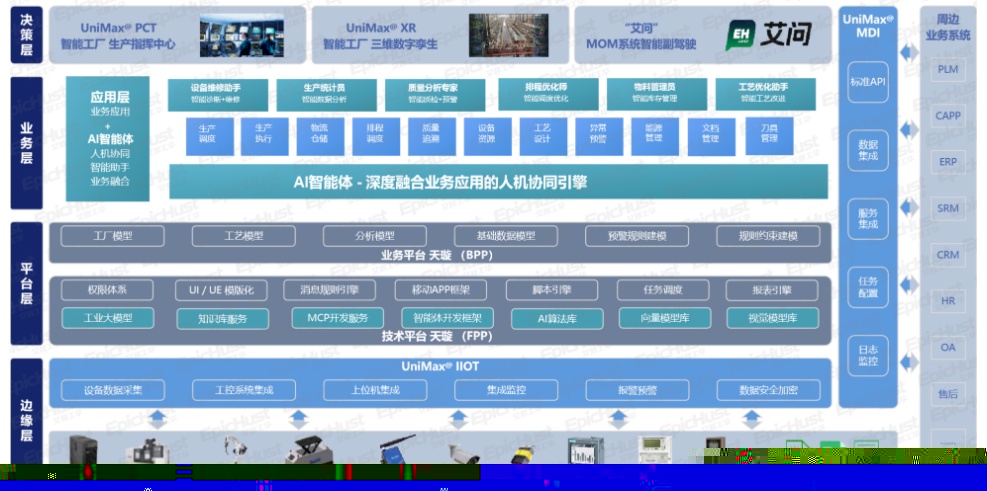Click the 标准API box under MDI

point(867,82)
